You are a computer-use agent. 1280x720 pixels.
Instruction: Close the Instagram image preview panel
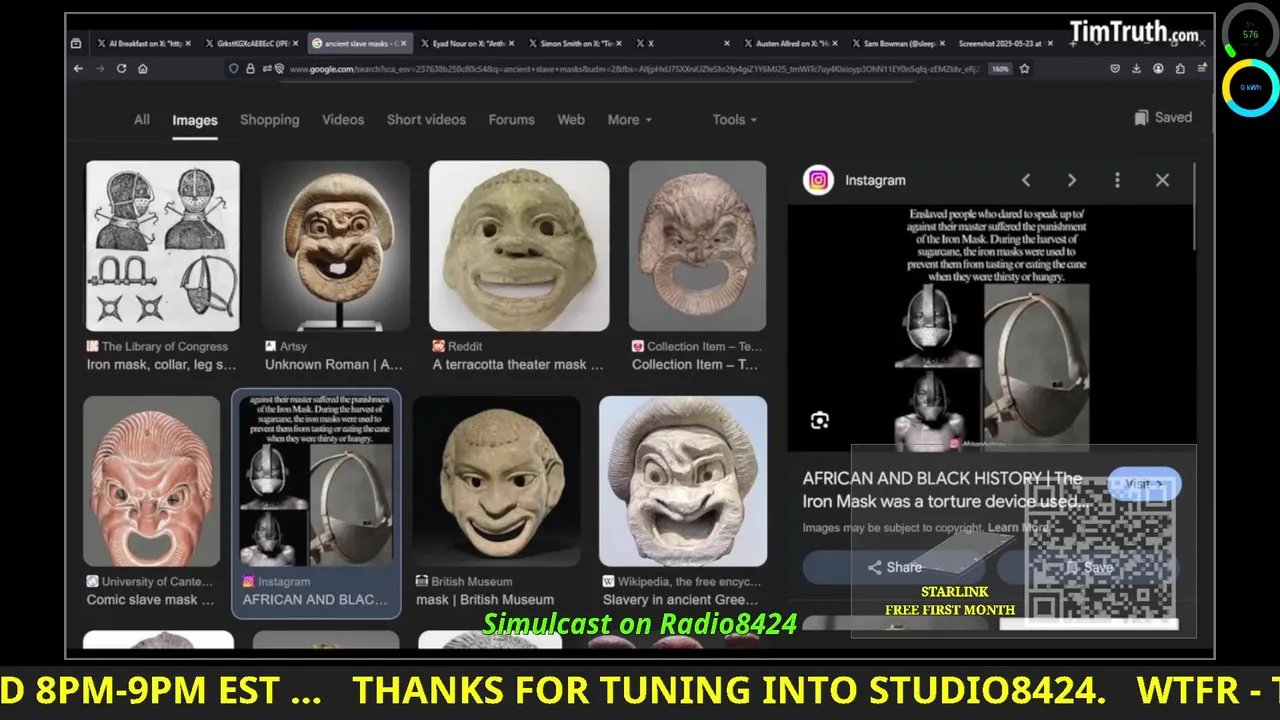pos(1162,180)
